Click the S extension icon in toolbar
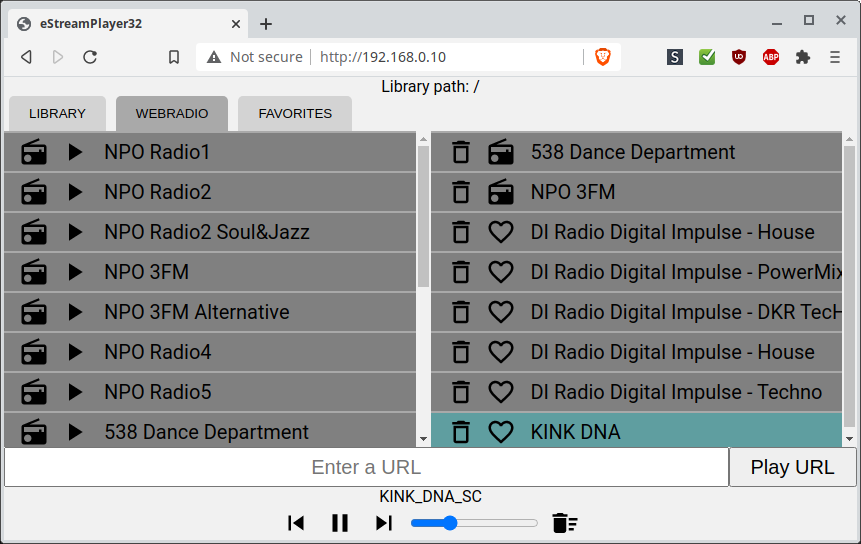Viewport: 861px width, 544px height. [675, 57]
